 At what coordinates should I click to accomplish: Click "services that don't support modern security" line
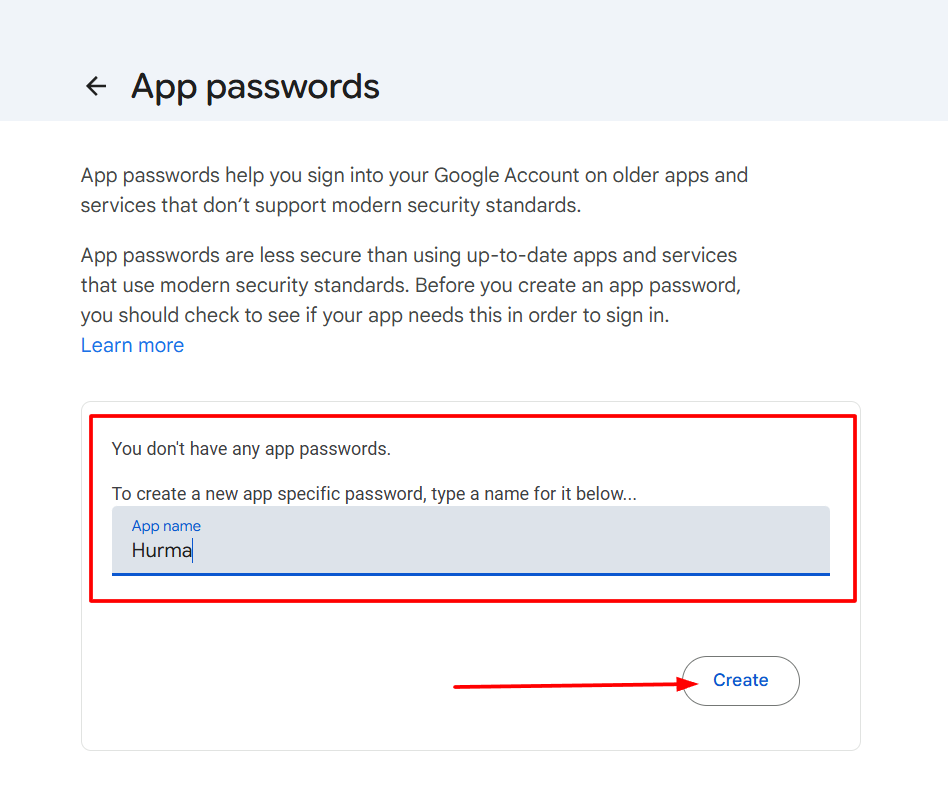coord(330,206)
